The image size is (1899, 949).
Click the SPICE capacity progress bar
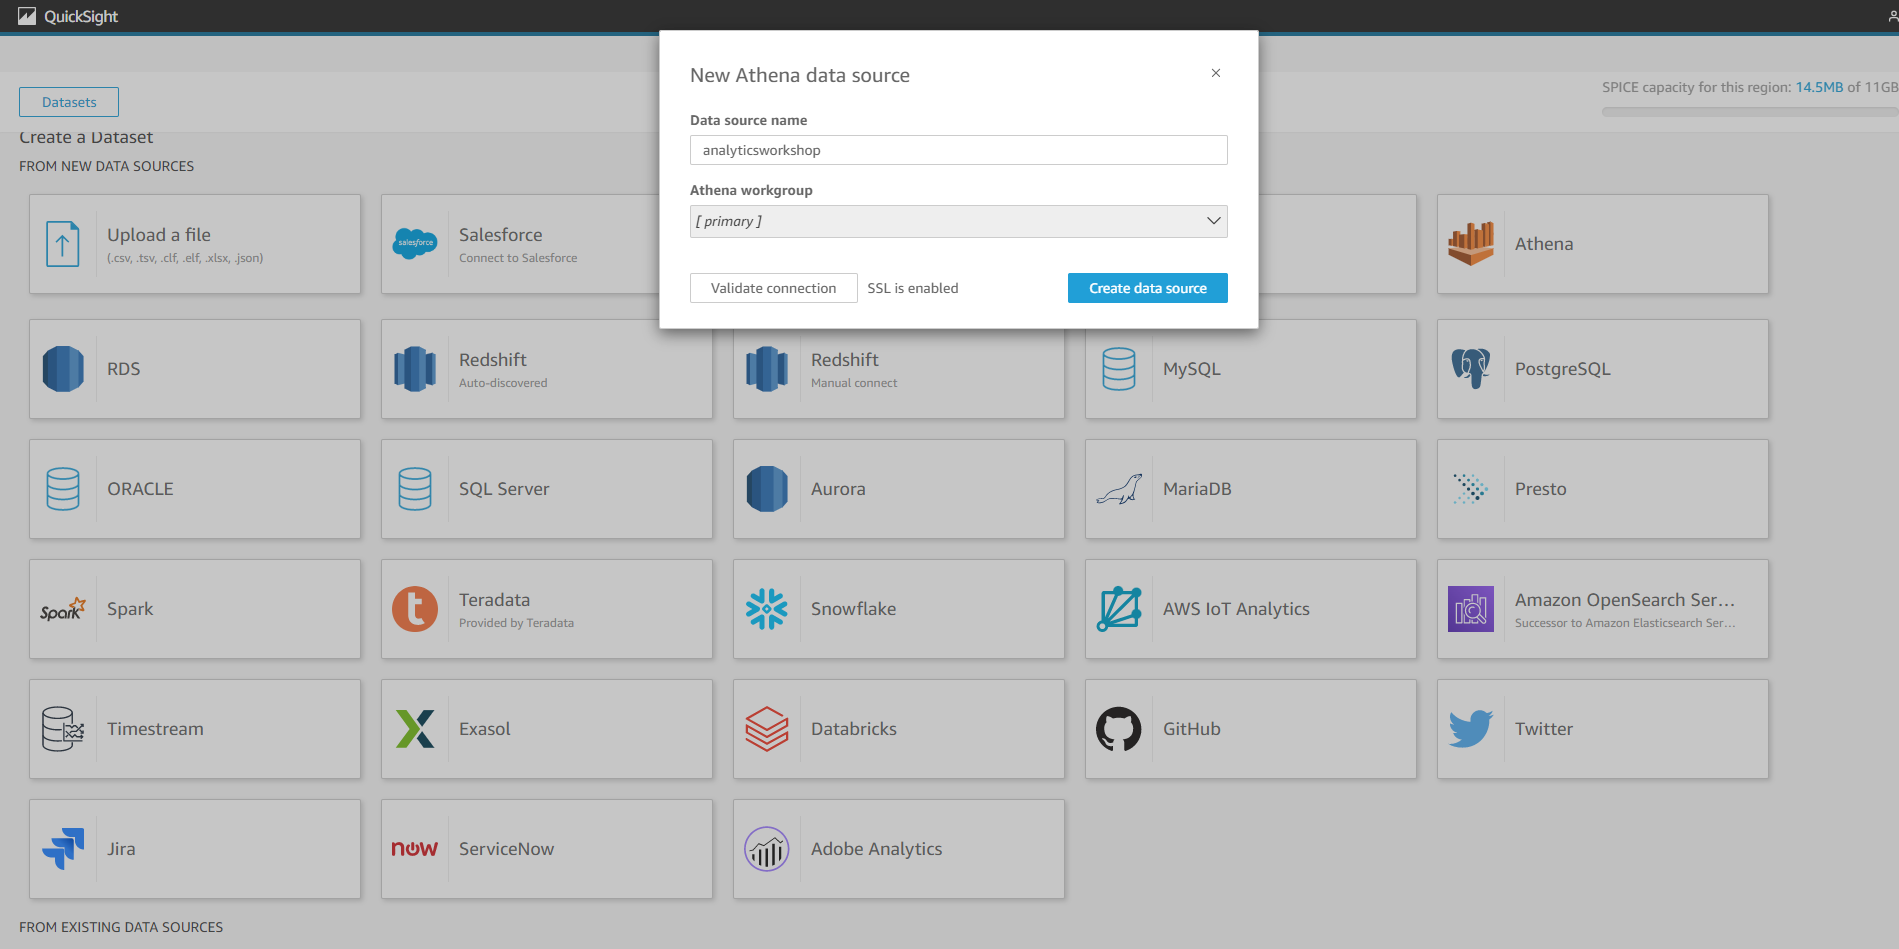1750,112
